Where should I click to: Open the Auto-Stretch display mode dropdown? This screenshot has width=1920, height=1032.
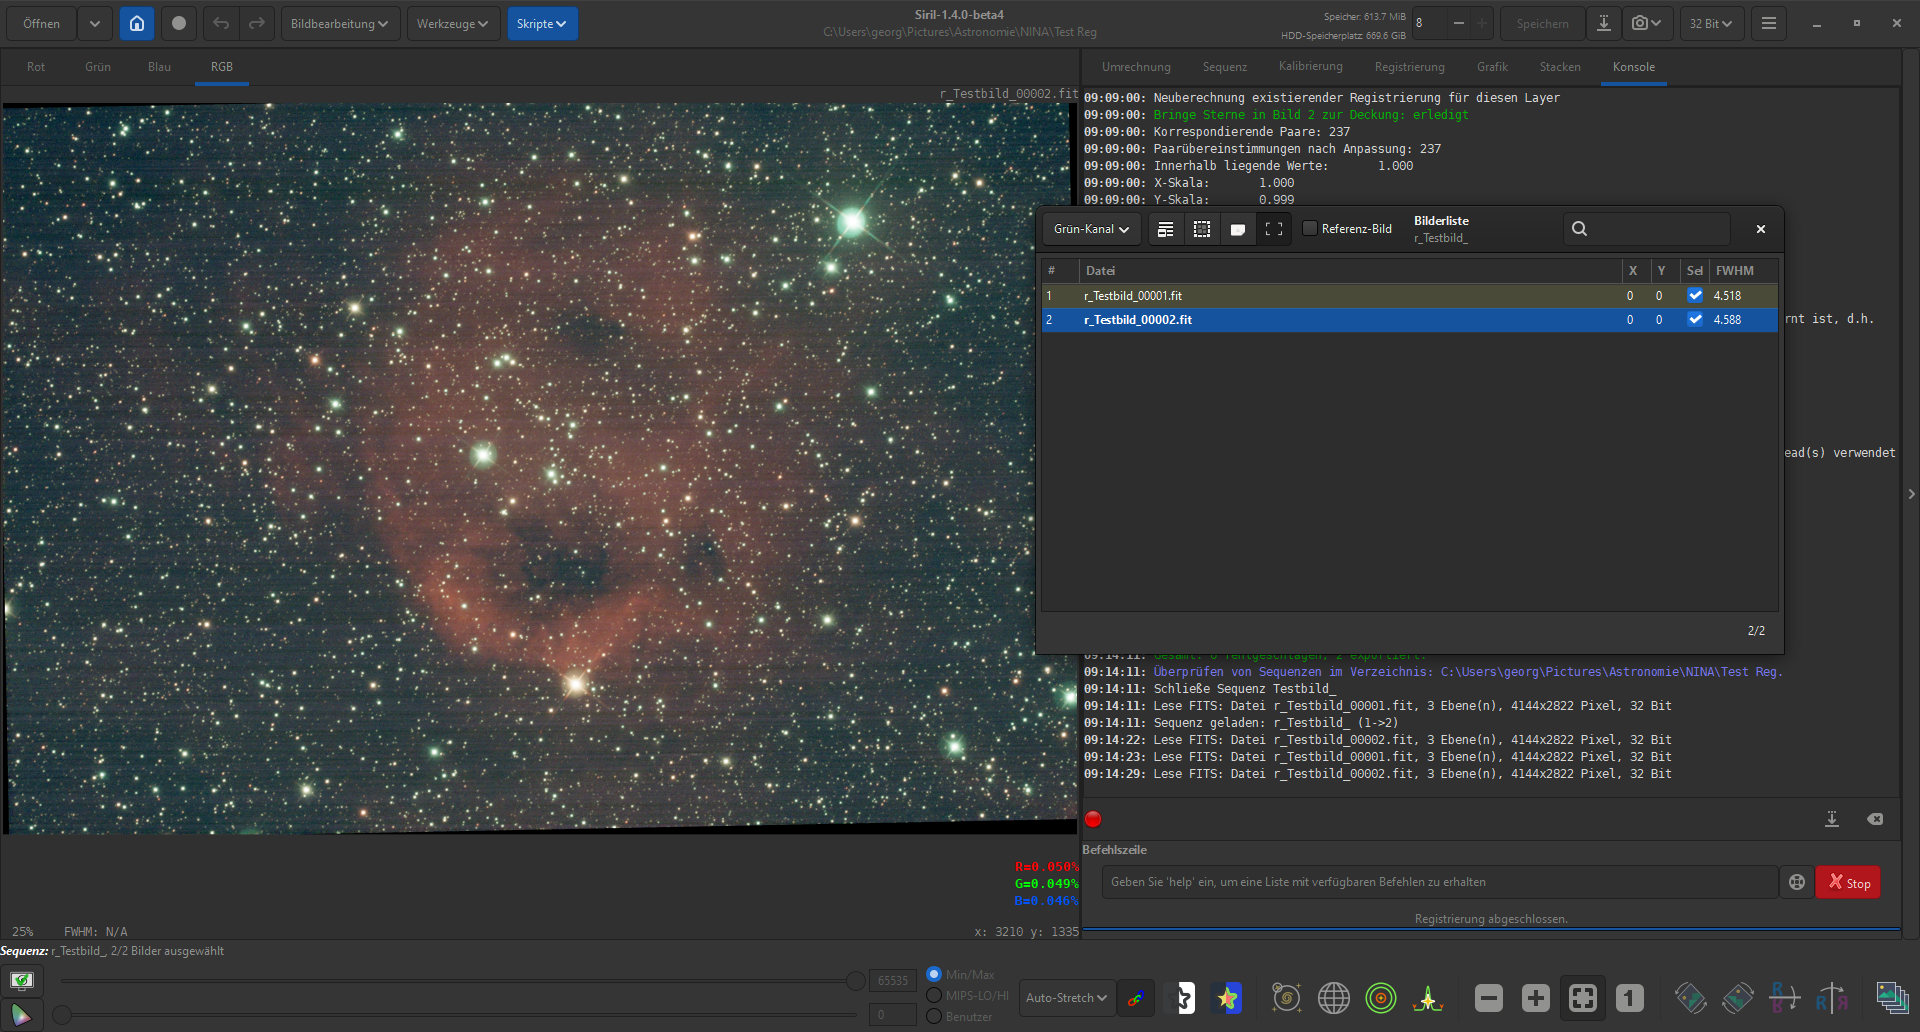click(x=1066, y=998)
